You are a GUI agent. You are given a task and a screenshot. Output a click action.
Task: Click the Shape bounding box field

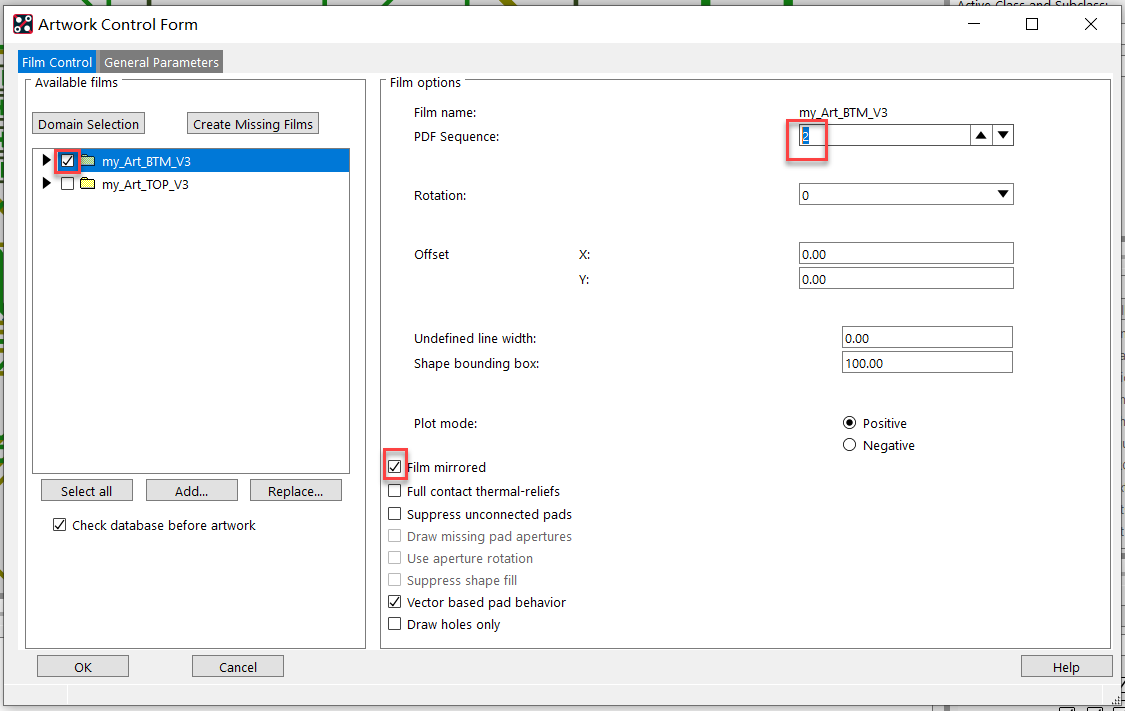[926, 363]
